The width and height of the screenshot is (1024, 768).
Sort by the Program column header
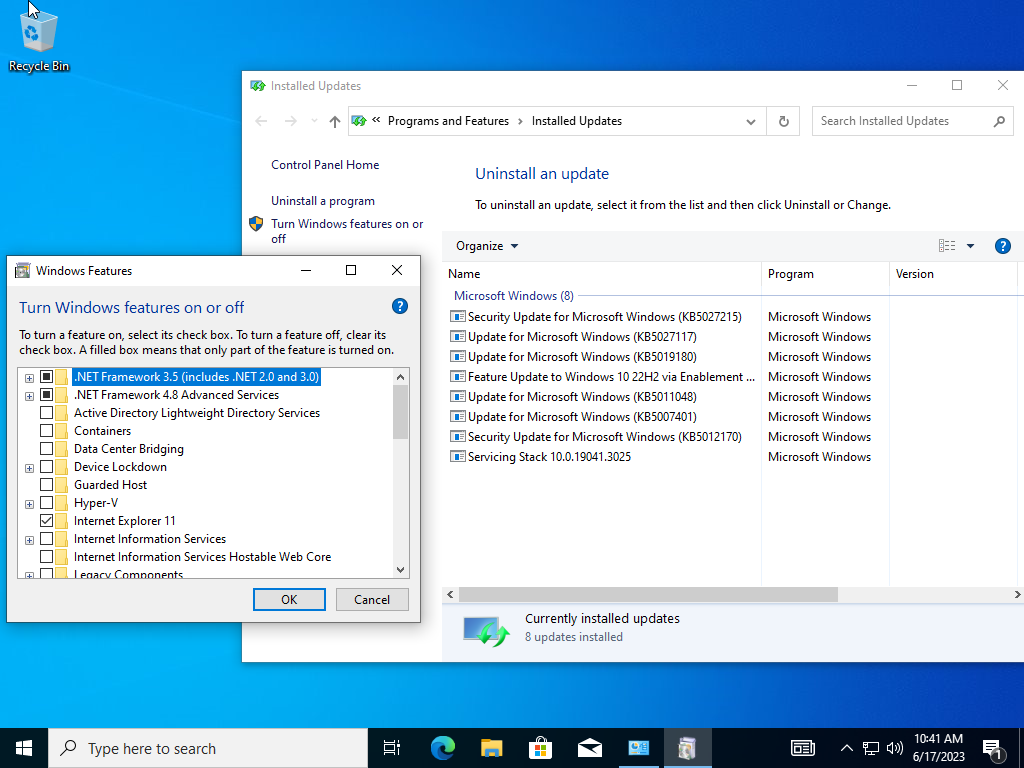(825, 274)
